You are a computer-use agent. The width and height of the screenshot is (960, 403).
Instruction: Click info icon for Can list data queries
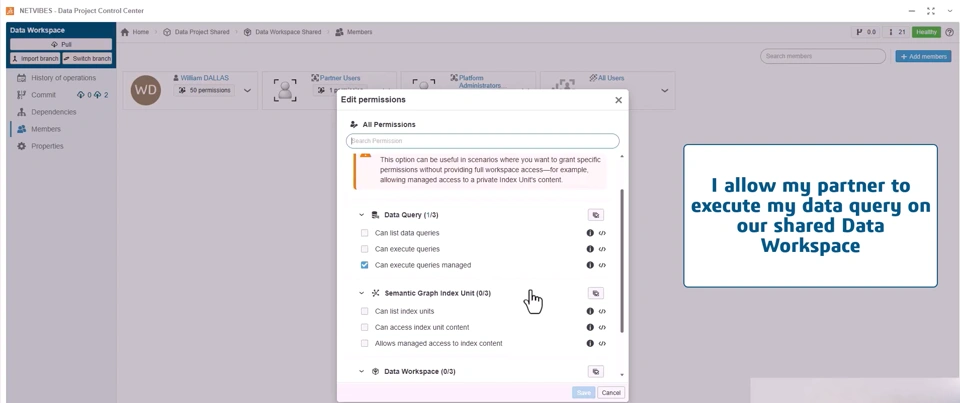[x=590, y=233]
